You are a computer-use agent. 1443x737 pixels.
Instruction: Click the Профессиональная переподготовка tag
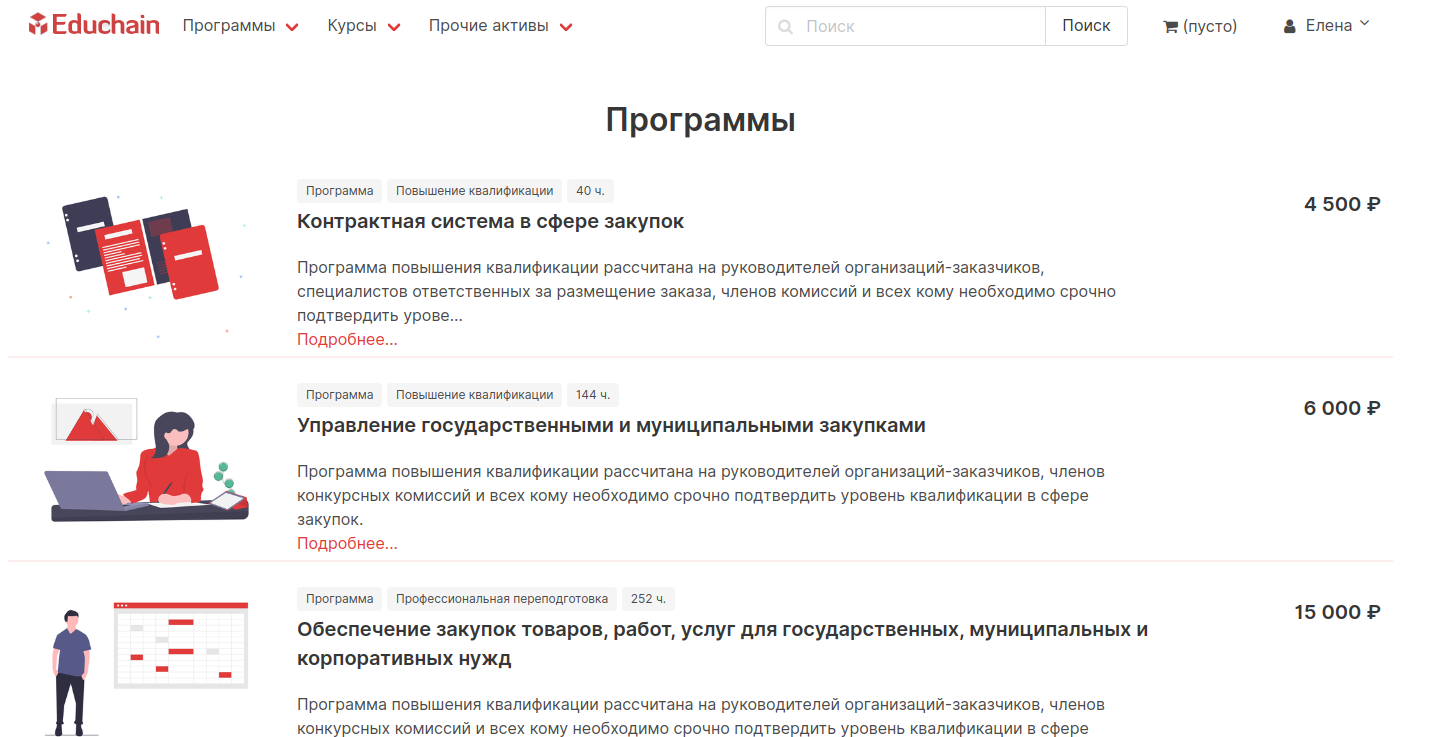(501, 599)
